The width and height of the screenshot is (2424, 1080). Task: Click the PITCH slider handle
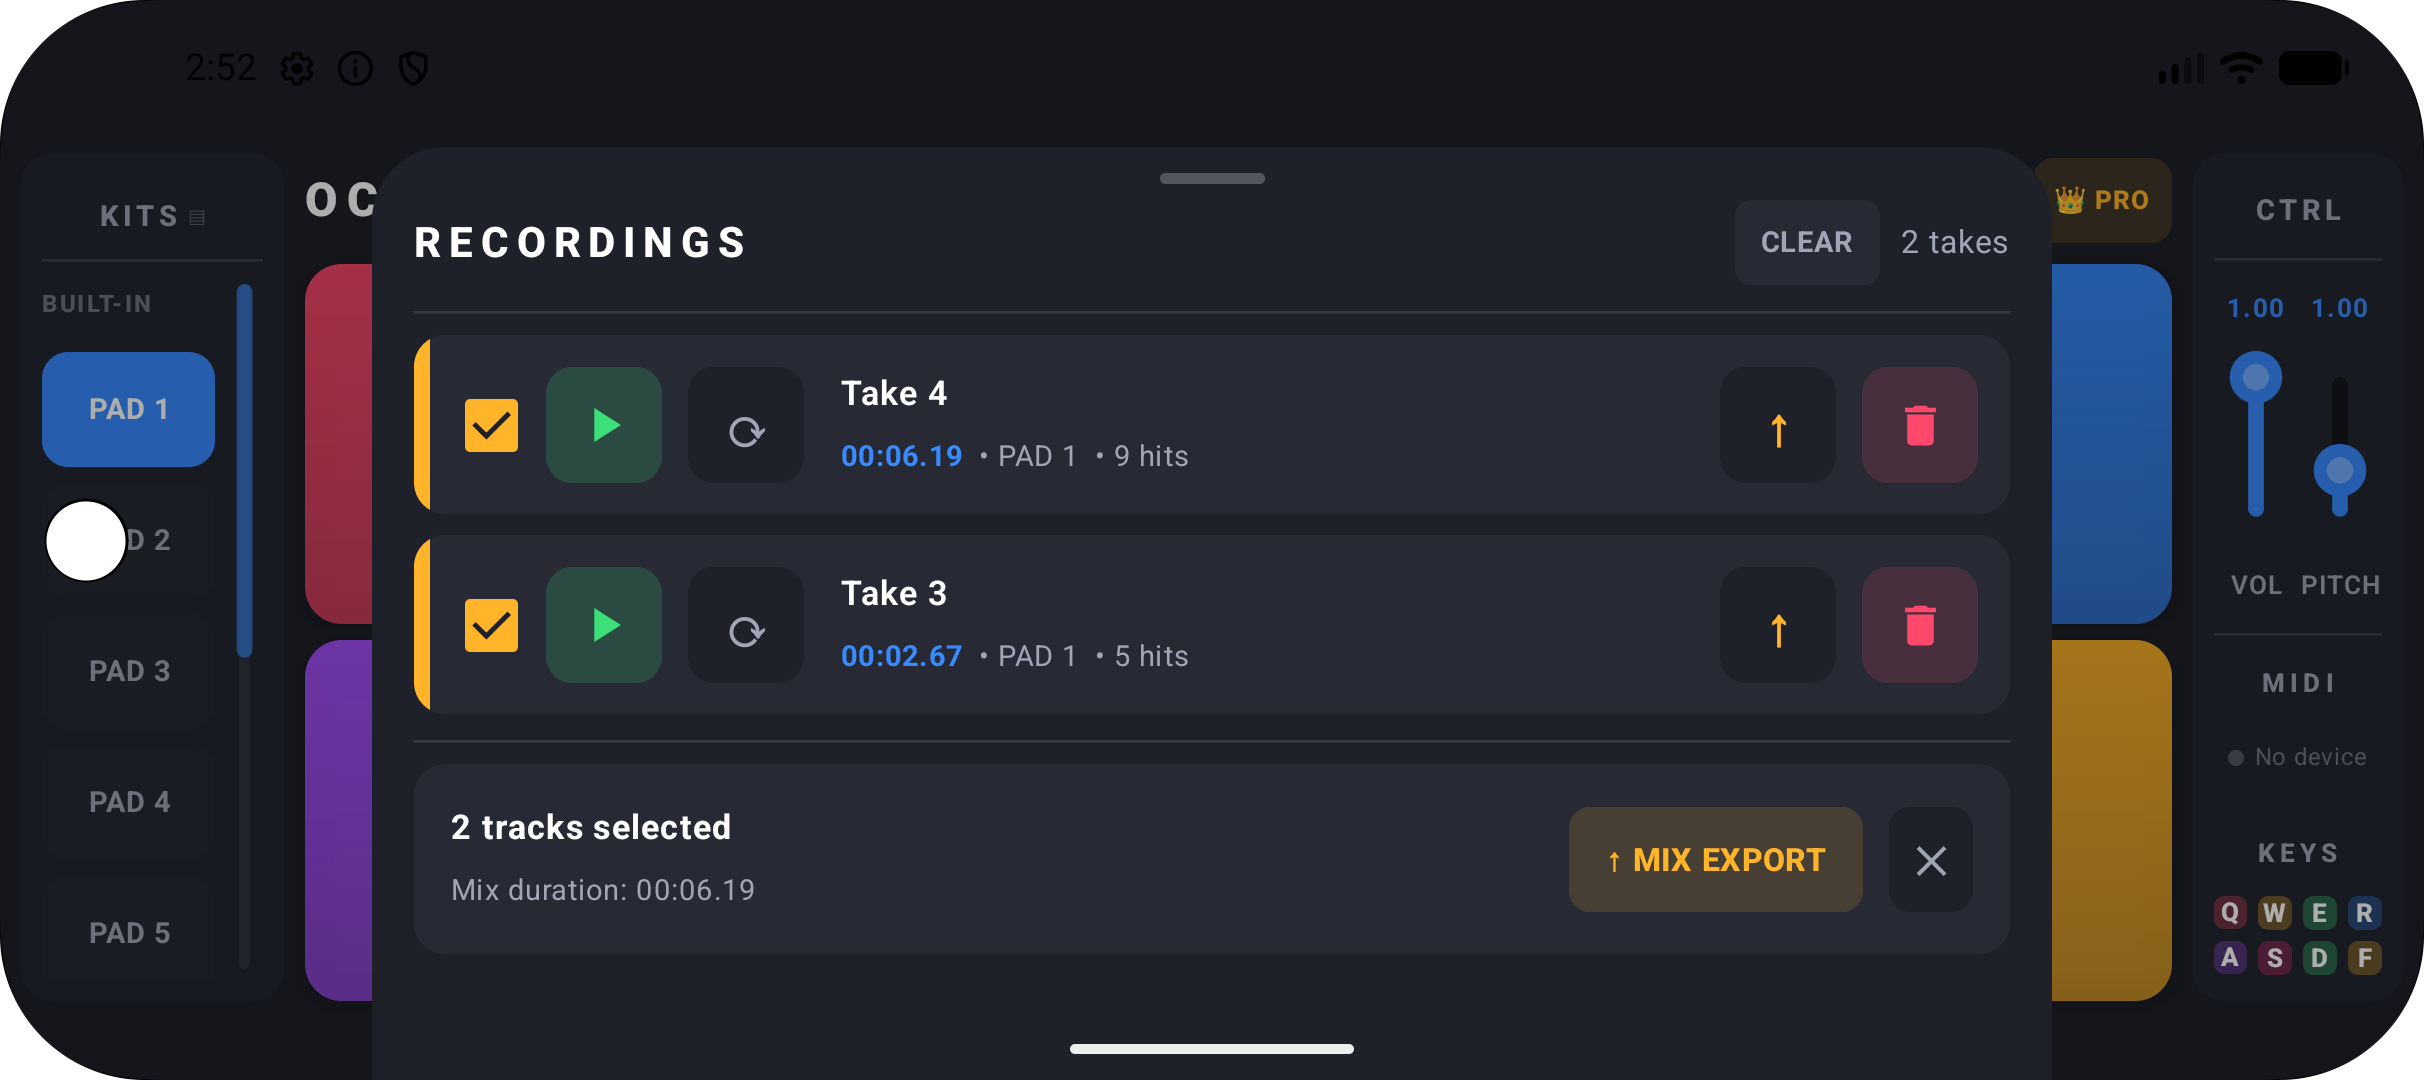(x=2339, y=470)
